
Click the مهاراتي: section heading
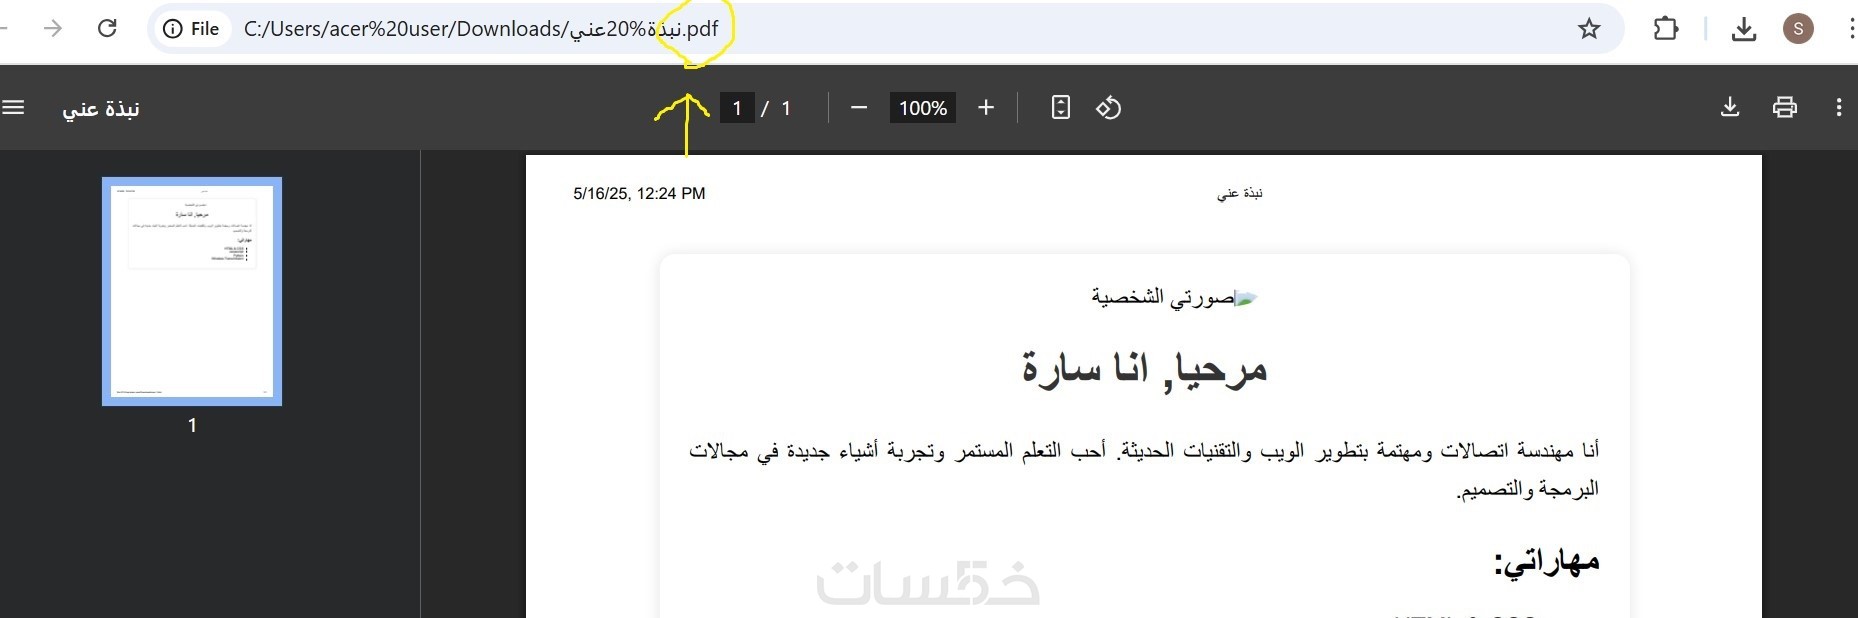[x=1546, y=562]
